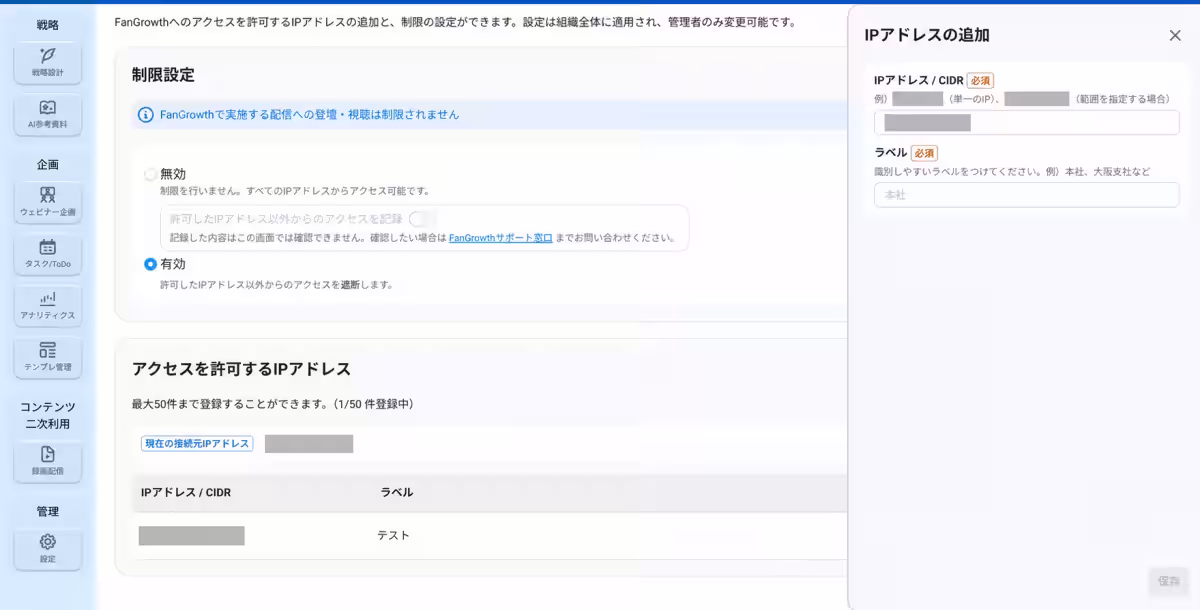This screenshot has width=1200, height=610.
Task: Click the ラベル input field
Action: pos(1027,195)
